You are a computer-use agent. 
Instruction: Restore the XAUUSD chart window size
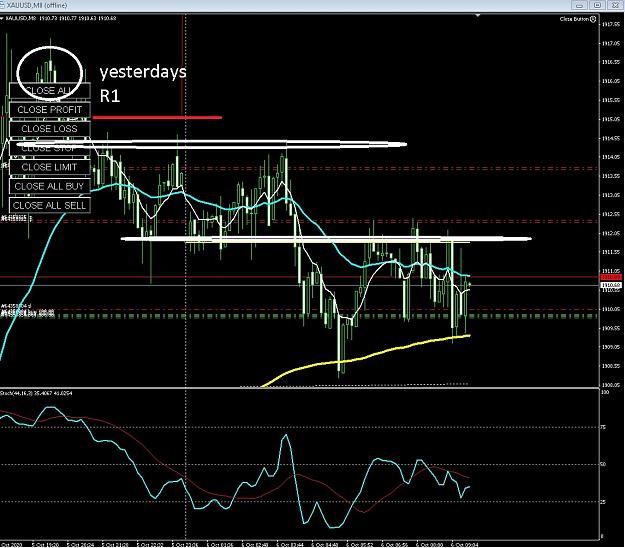[x=597, y=5]
